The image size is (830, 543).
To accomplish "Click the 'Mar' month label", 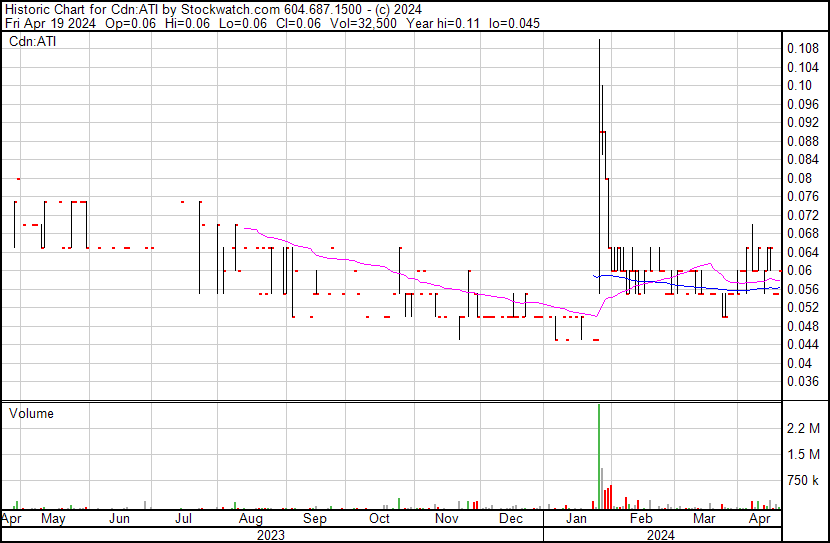I will pyautogui.click(x=705, y=519).
